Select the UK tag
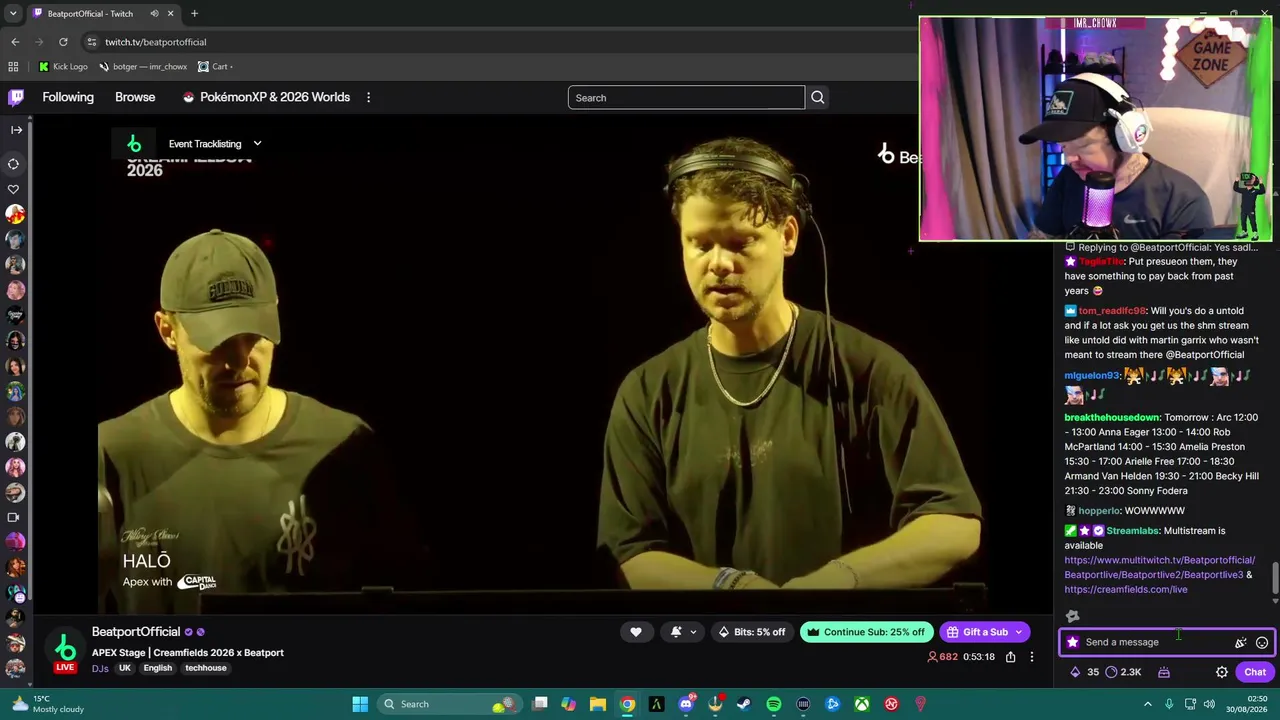The image size is (1280, 720). pyautogui.click(x=125, y=668)
